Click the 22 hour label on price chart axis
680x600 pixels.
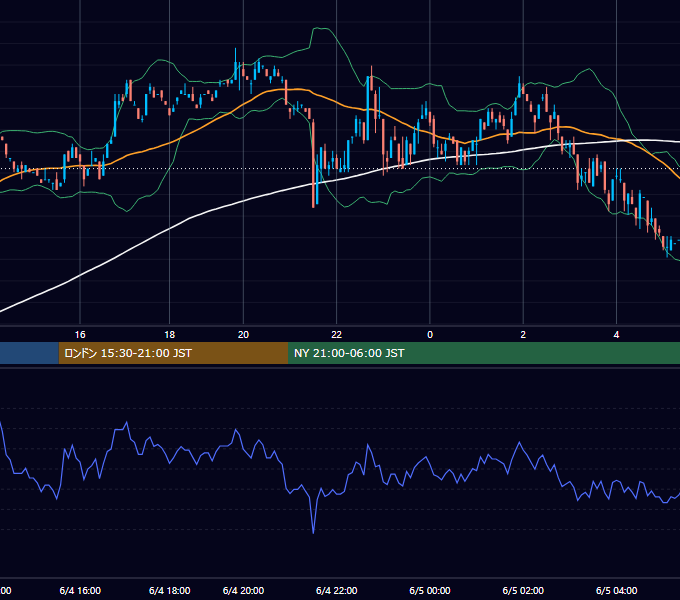tap(337, 335)
